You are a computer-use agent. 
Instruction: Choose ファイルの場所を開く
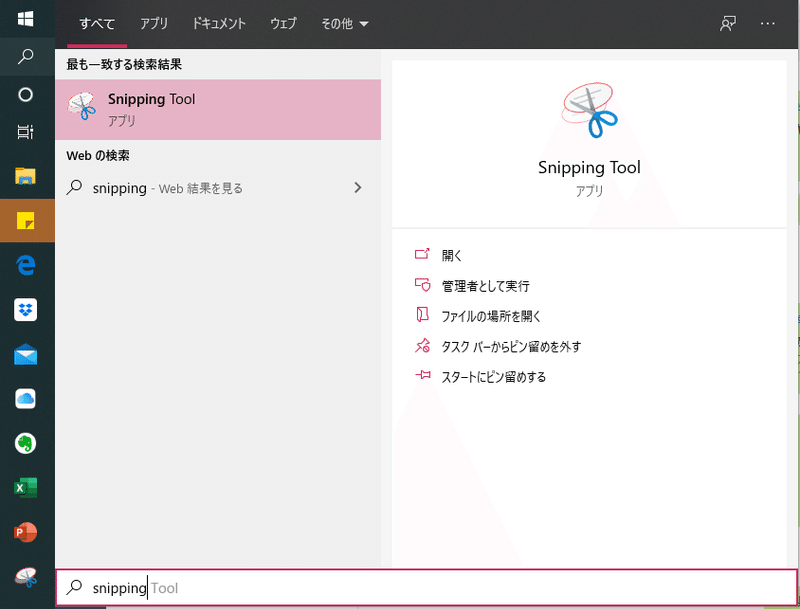[x=490, y=316]
